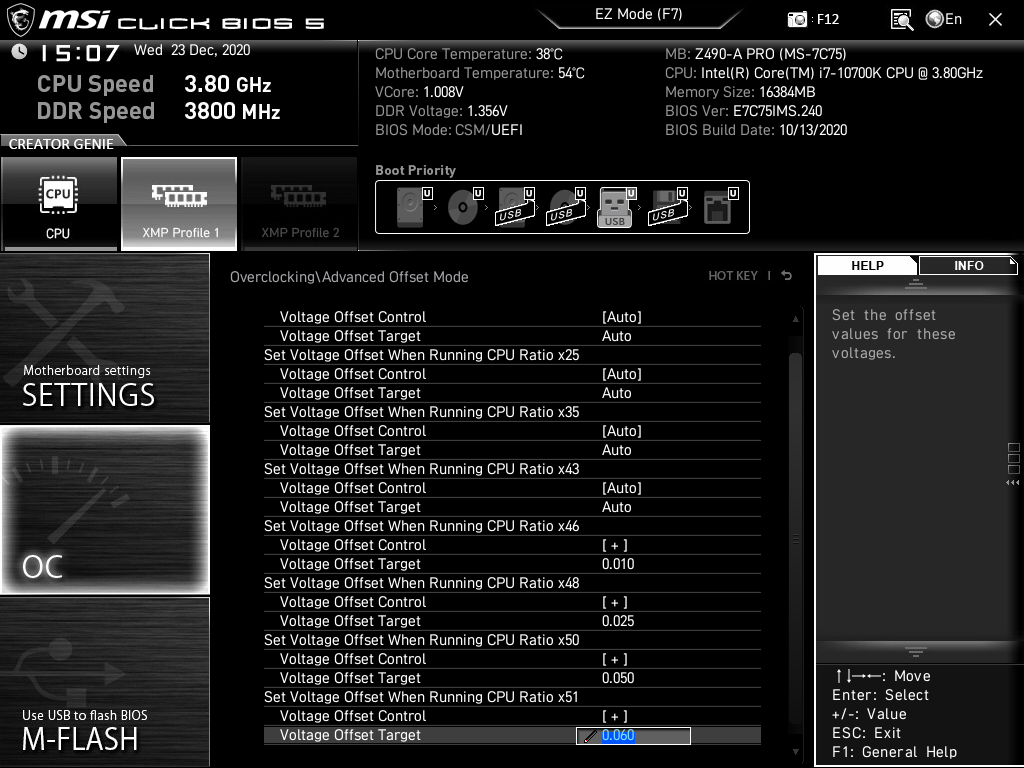This screenshot has width=1024, height=768.
Task: Click the clock icon beside the time
Action: [20, 51]
